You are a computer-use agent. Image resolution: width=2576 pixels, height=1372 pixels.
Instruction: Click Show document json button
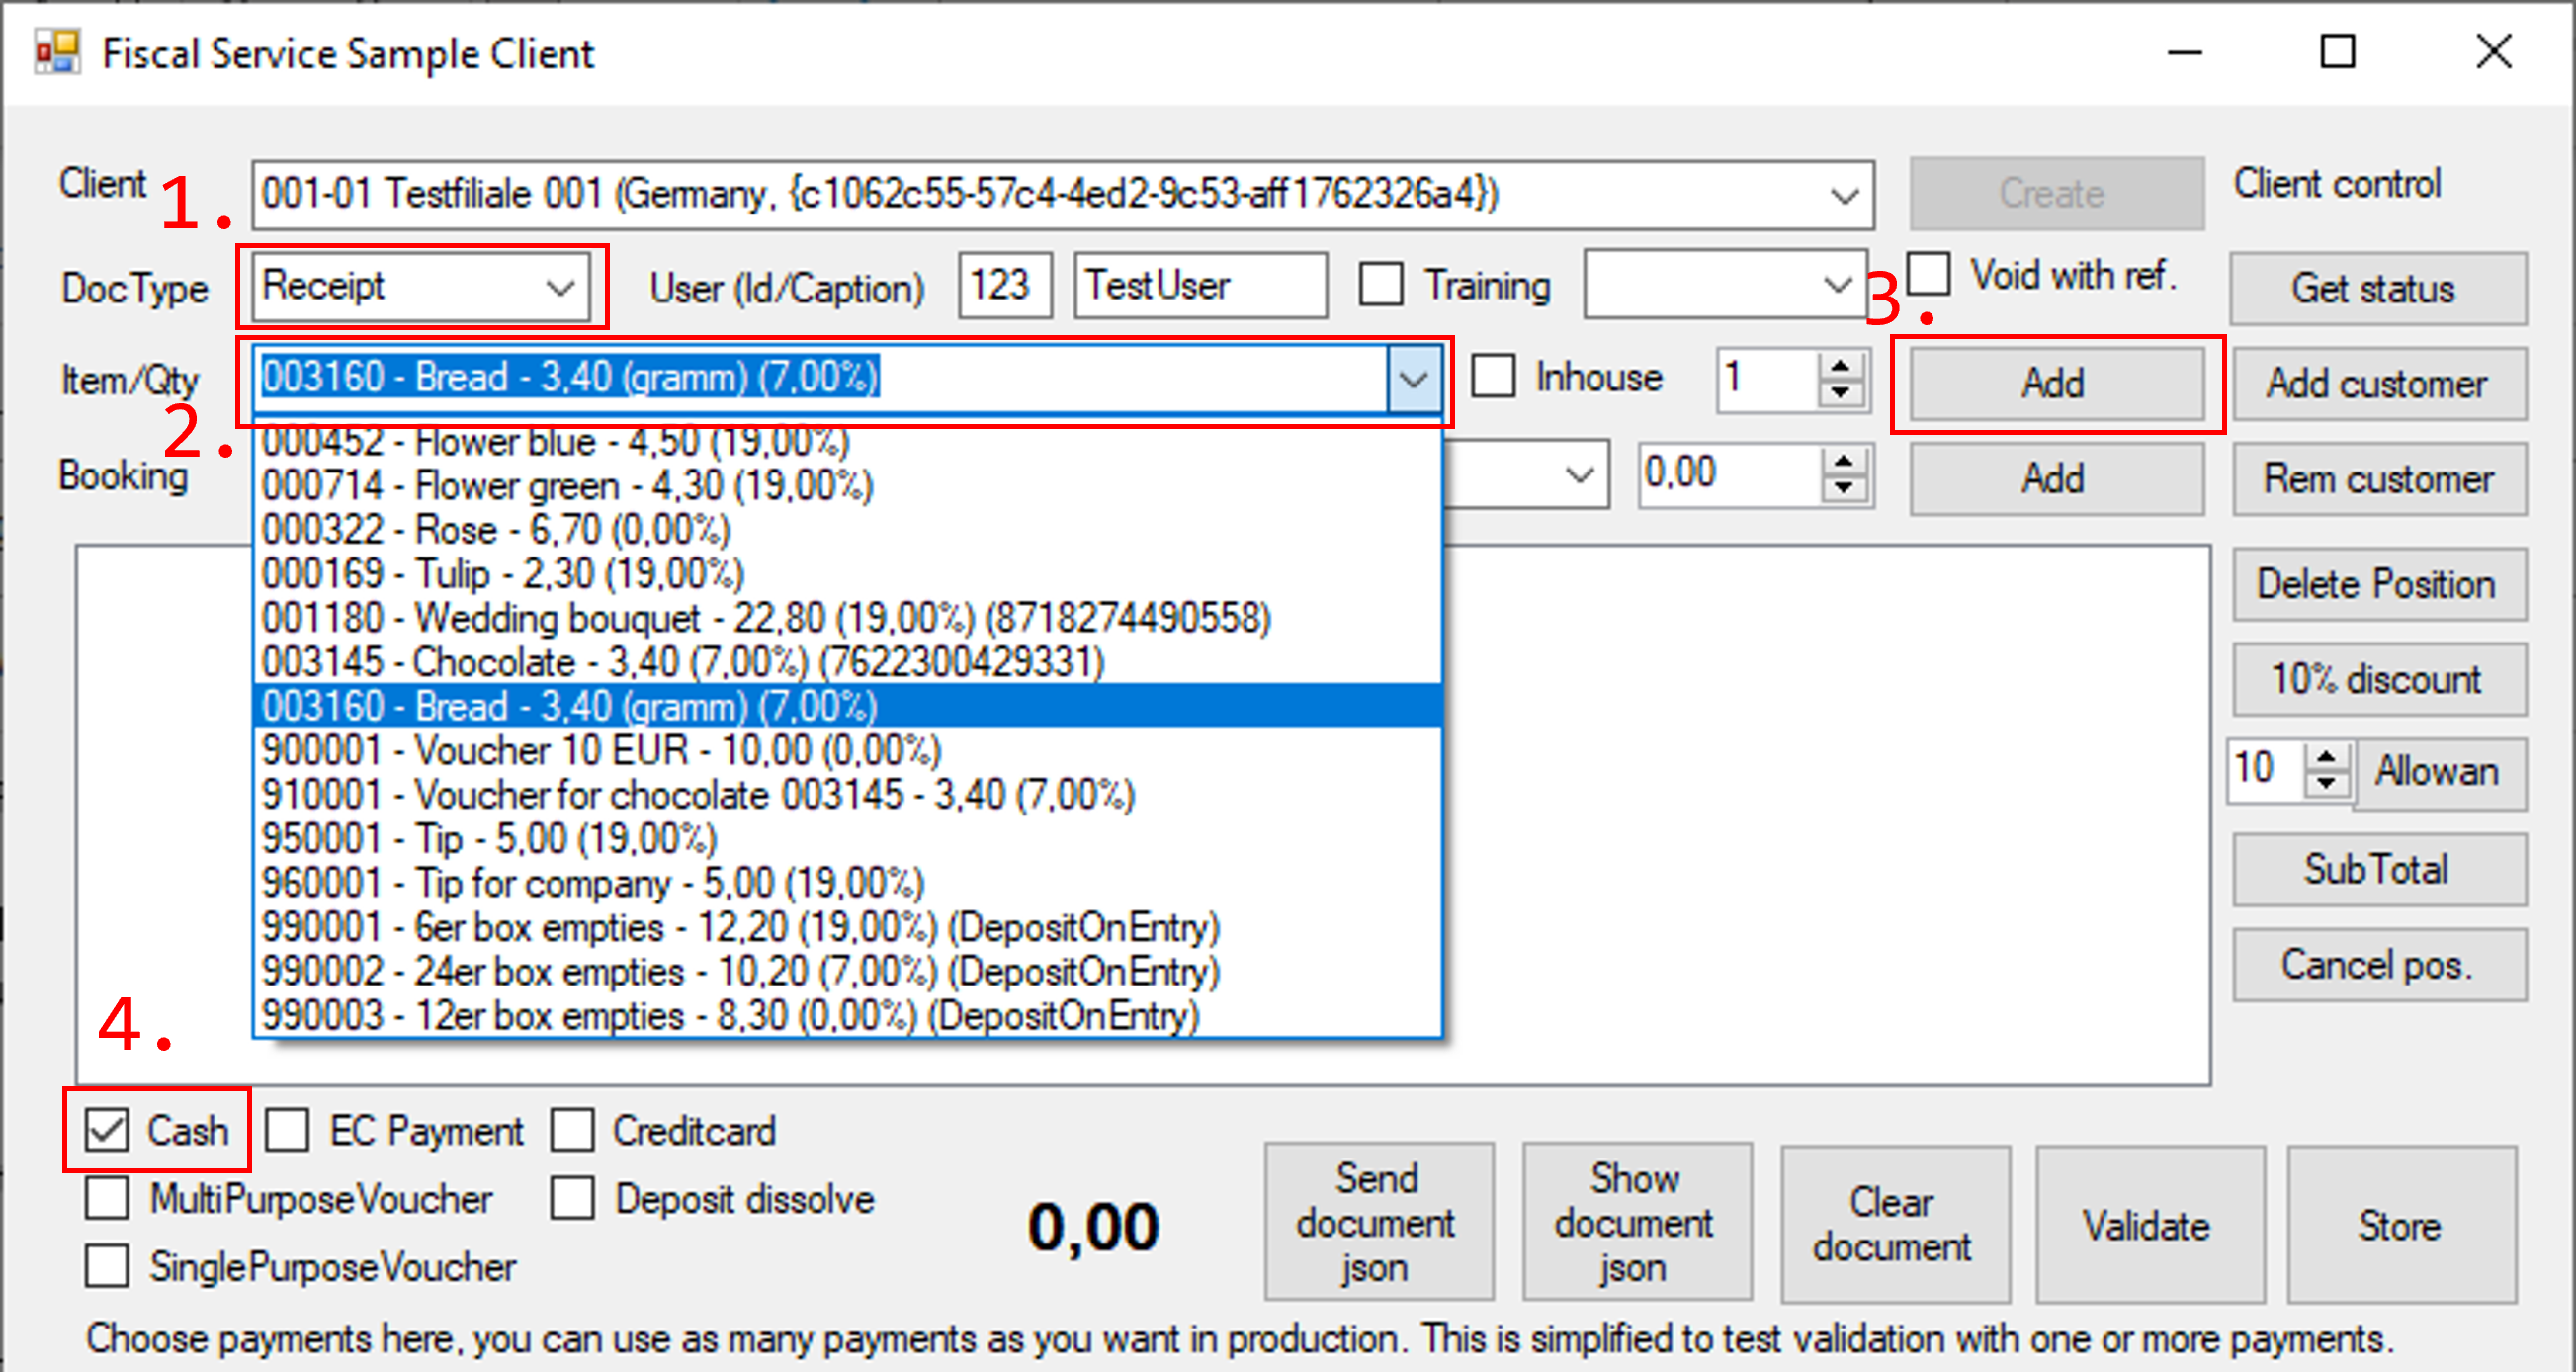[1636, 1222]
